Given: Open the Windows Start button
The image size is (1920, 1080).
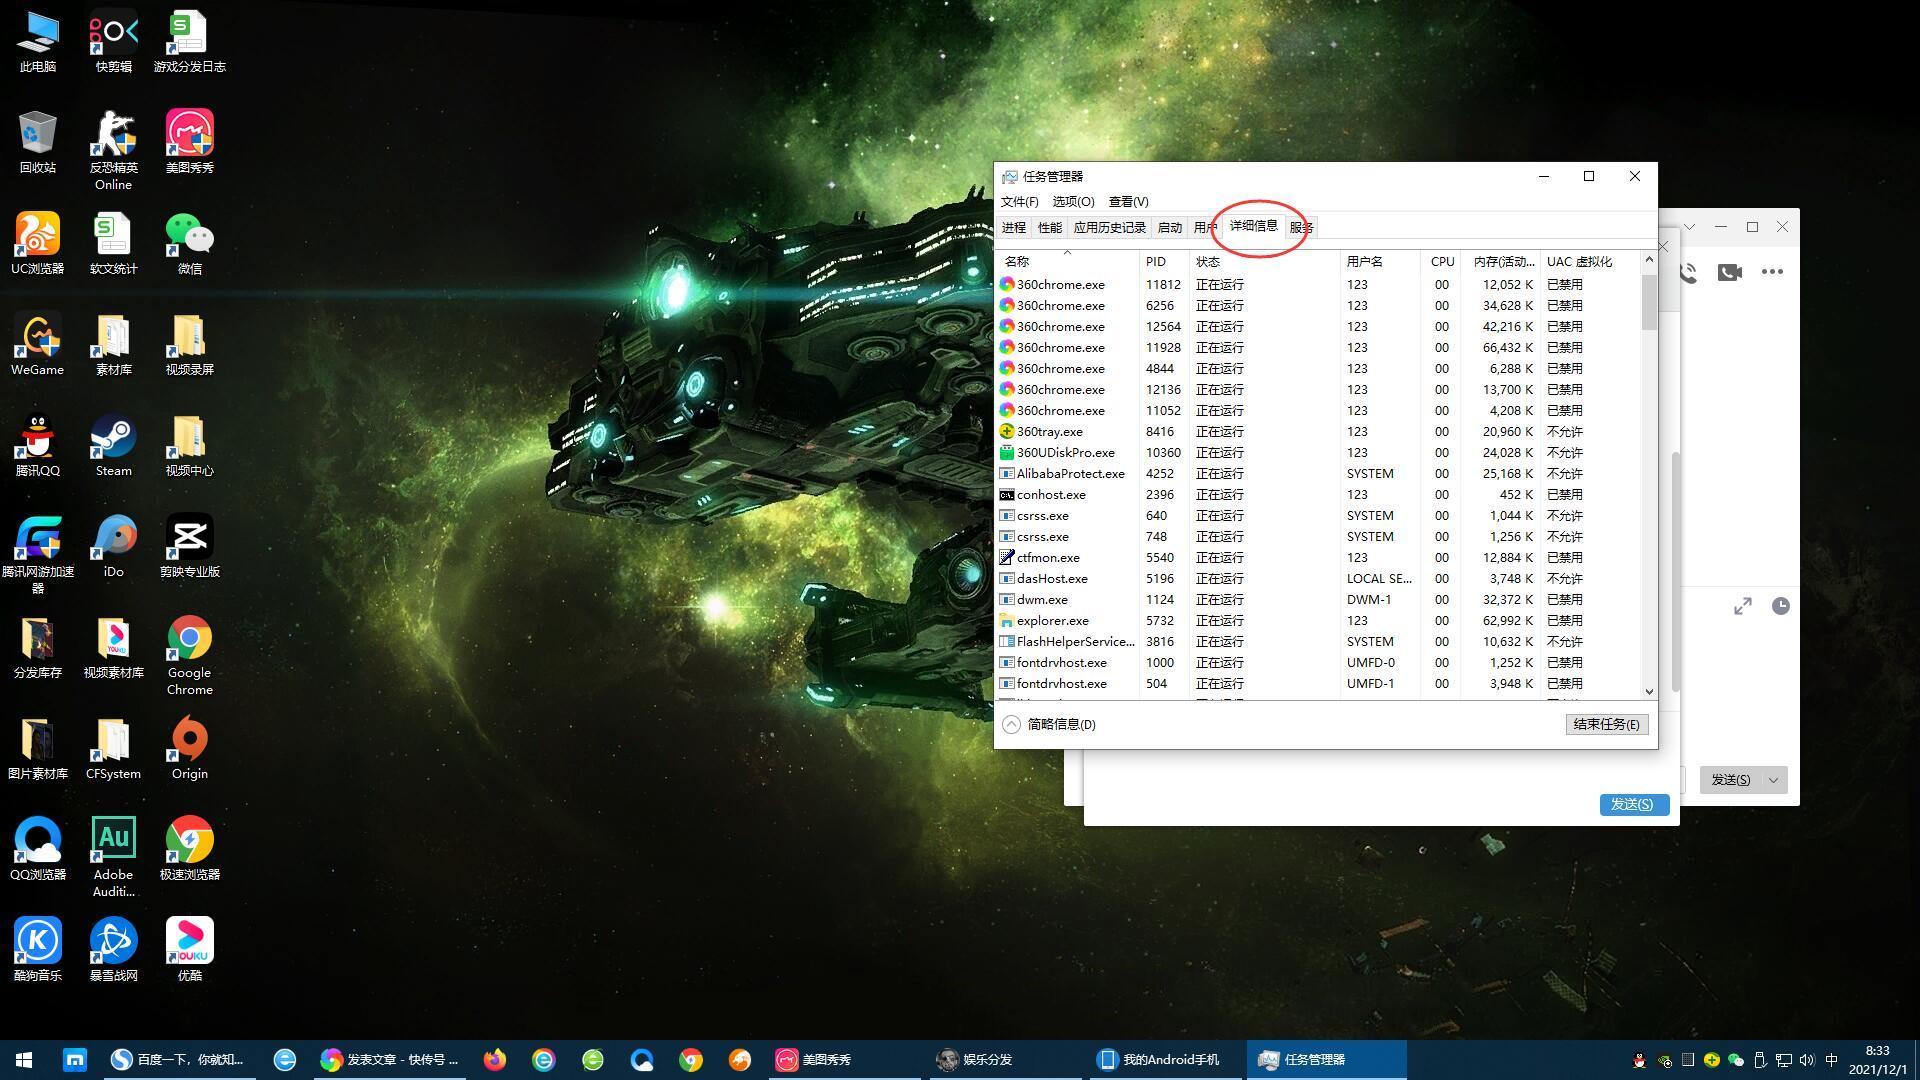Looking at the screenshot, I should pos(24,1059).
